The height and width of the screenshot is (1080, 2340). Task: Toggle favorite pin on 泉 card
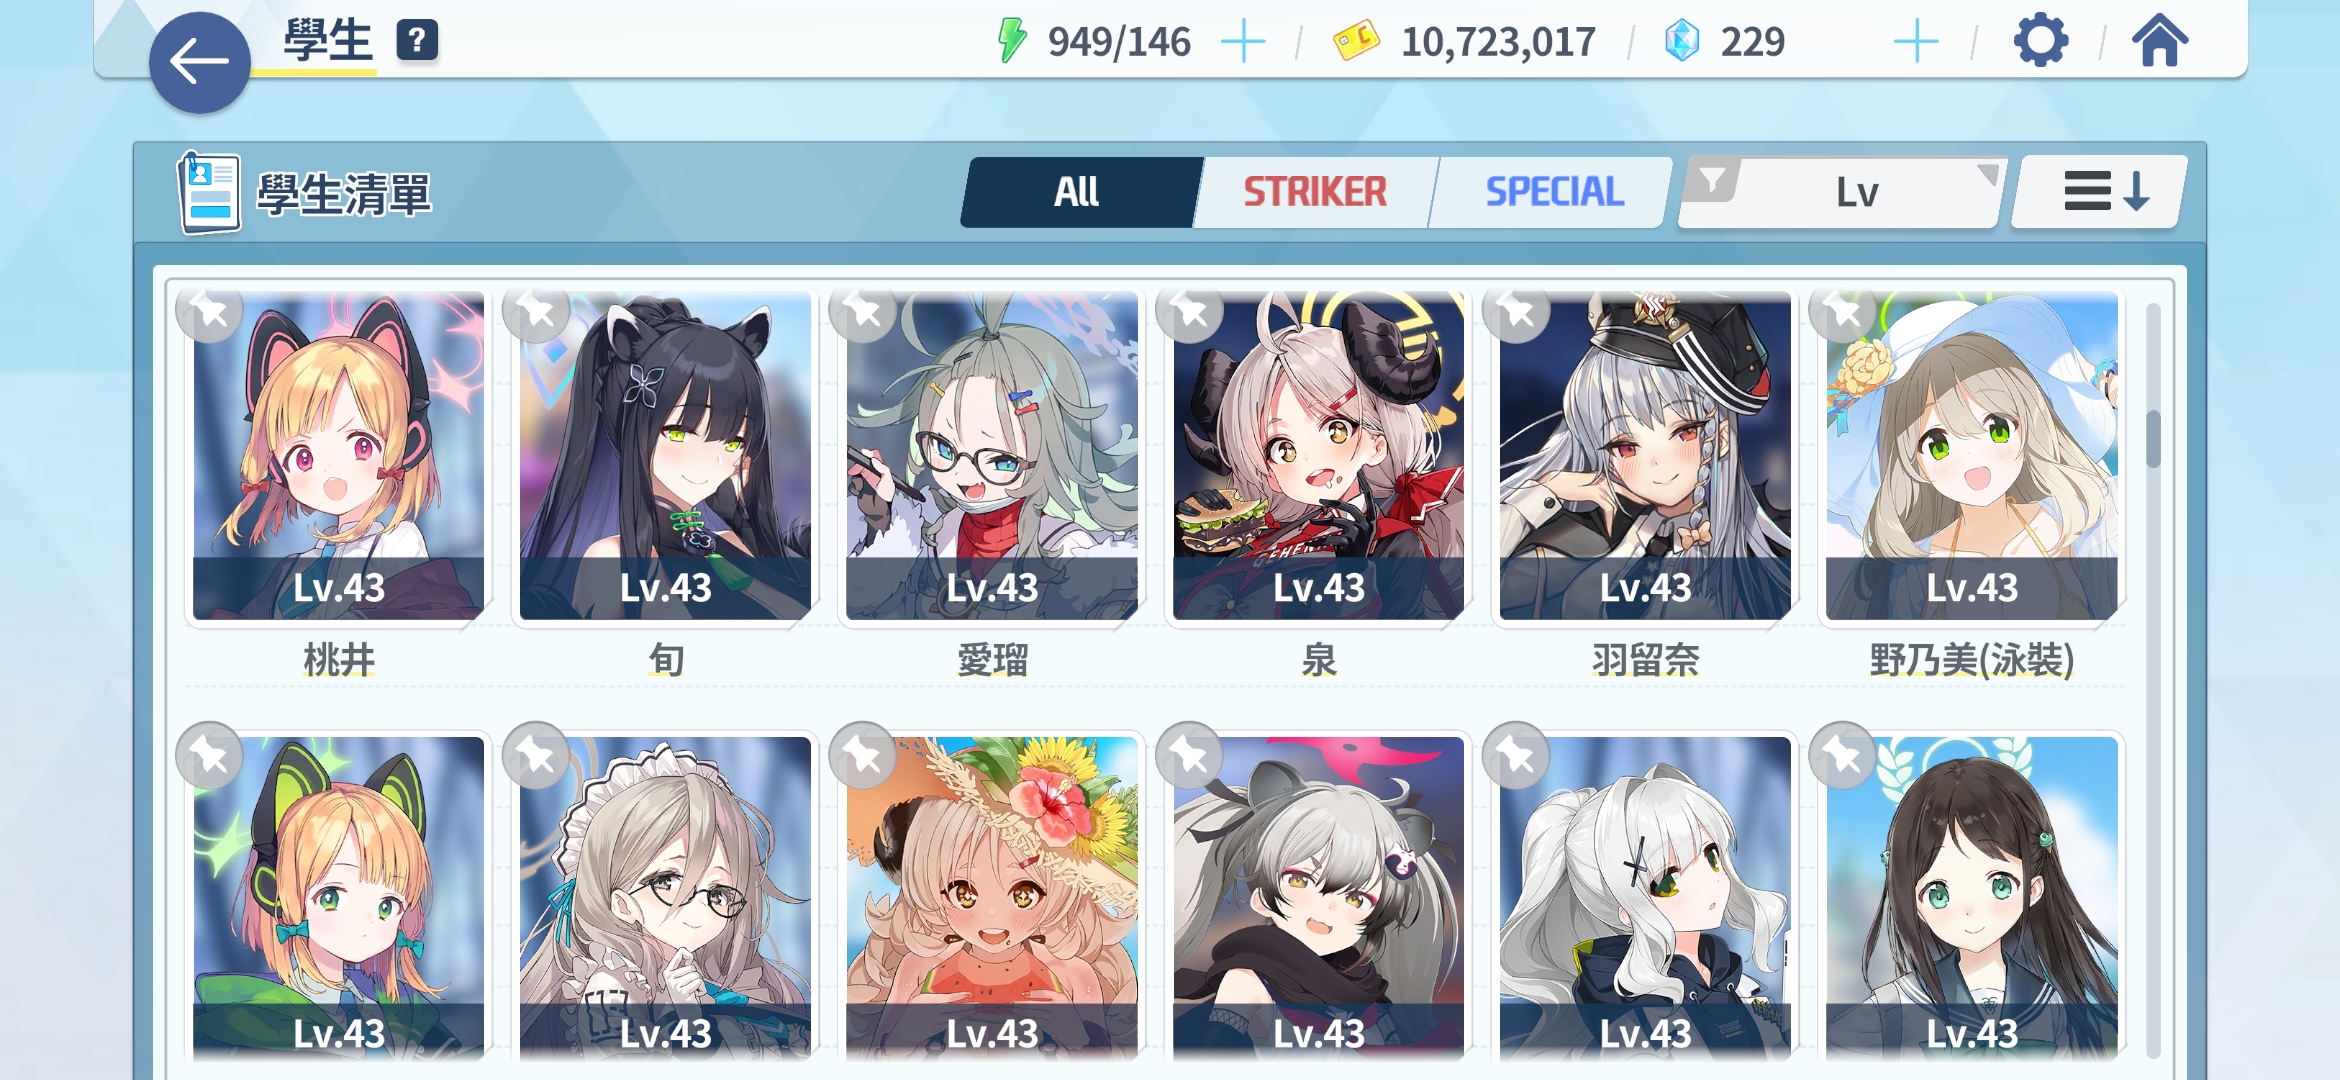tap(1189, 311)
